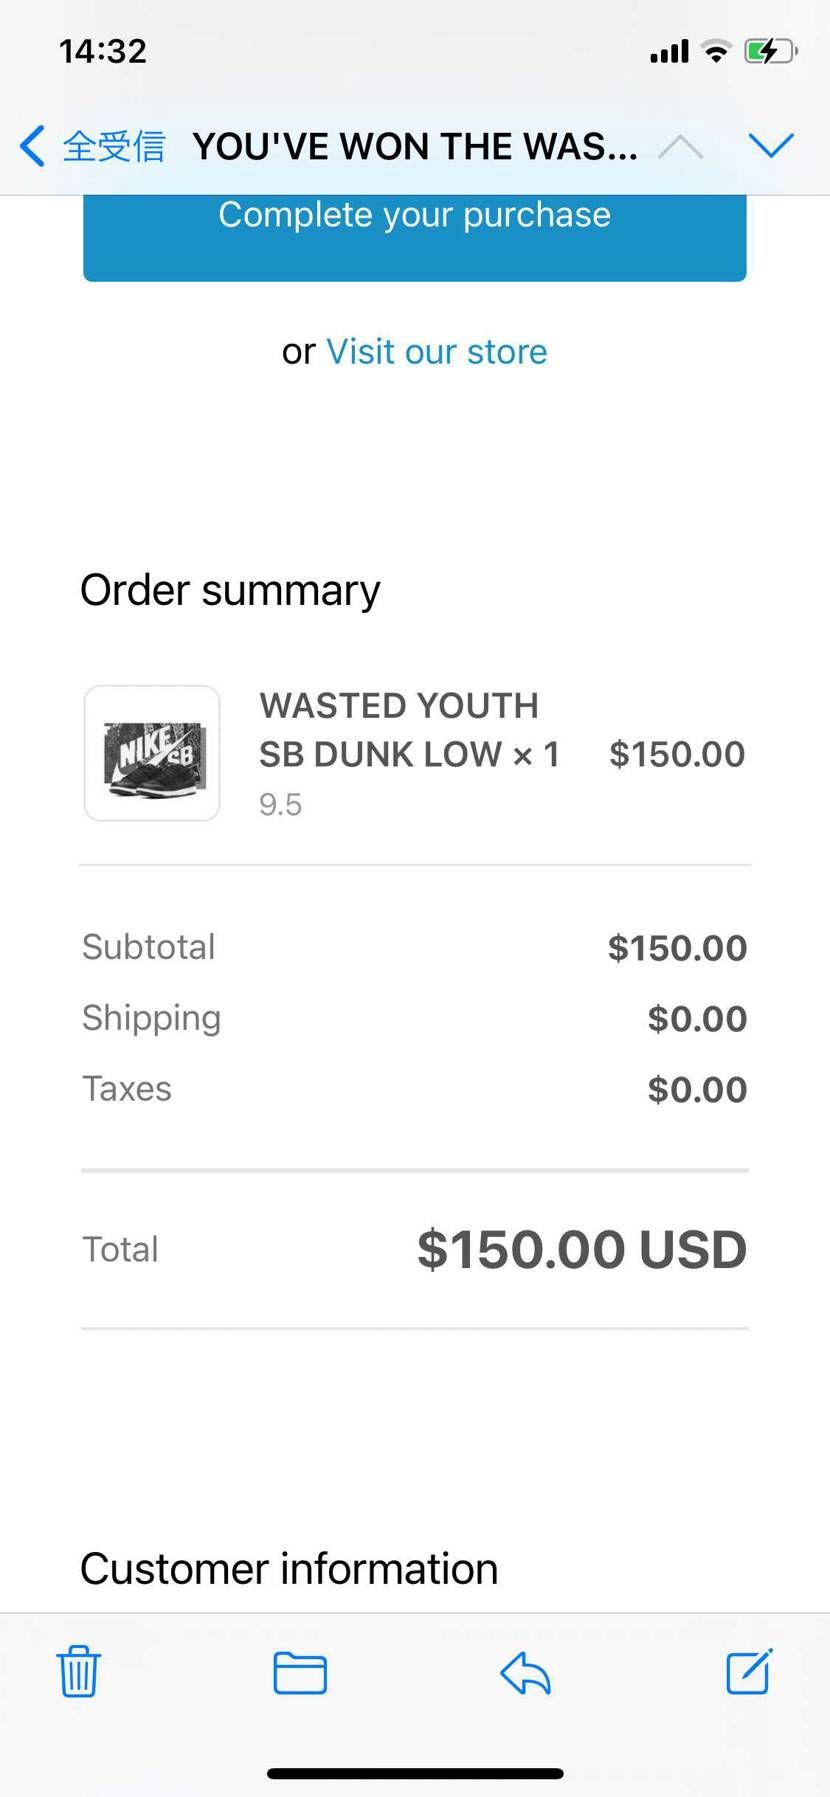
Task: Tap the $150.00 USD total amount
Action: [x=581, y=1249]
